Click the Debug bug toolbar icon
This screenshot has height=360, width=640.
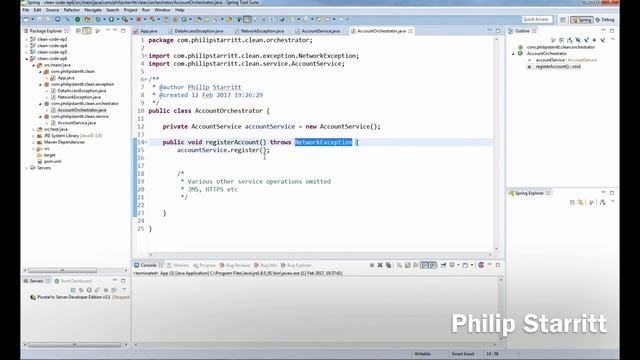point(98,19)
